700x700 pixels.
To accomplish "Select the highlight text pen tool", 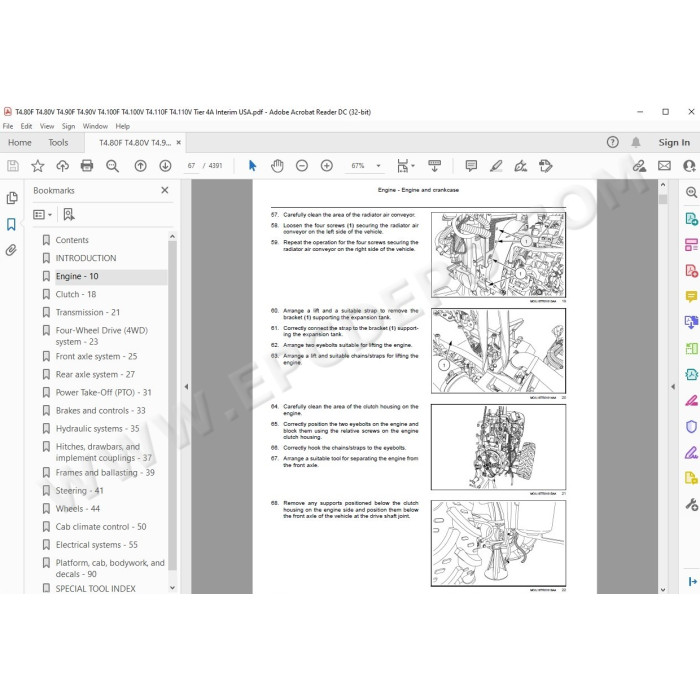I will pyautogui.click(x=496, y=166).
